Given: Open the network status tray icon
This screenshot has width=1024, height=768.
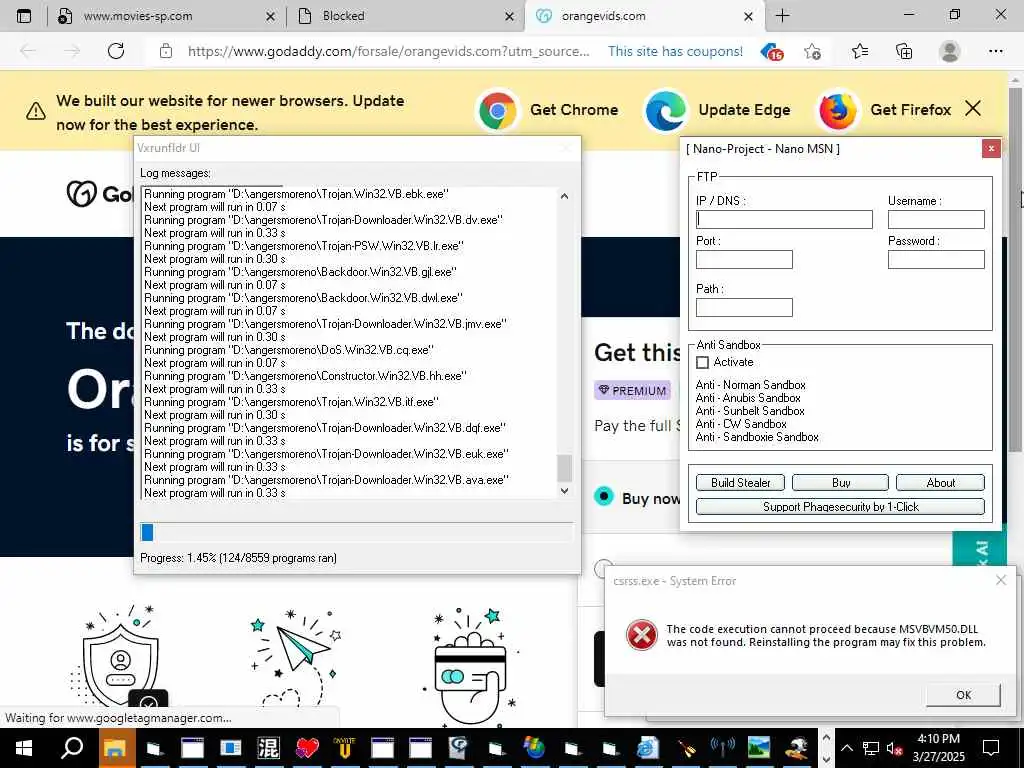Looking at the screenshot, I should tap(871, 748).
